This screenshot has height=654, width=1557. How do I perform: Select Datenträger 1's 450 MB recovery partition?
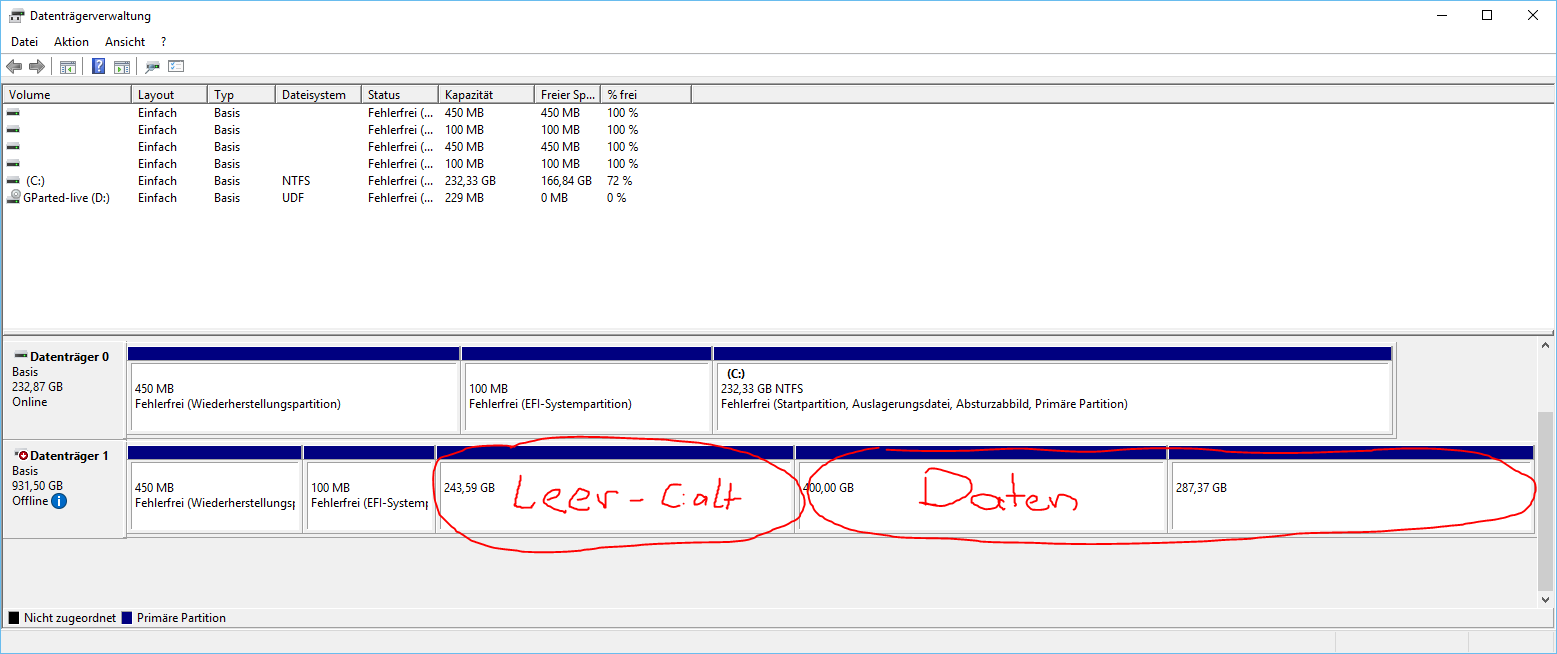(x=215, y=489)
